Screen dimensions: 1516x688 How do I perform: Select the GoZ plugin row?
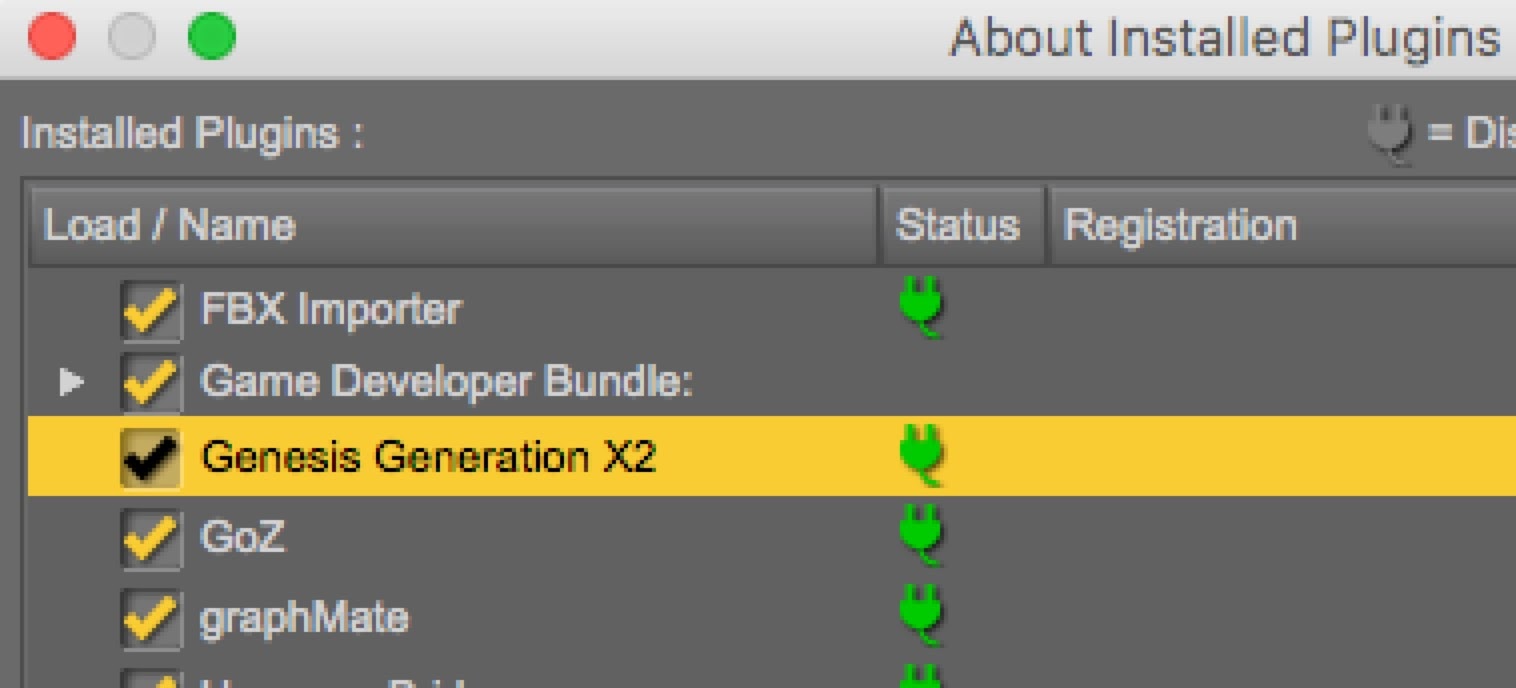243,537
